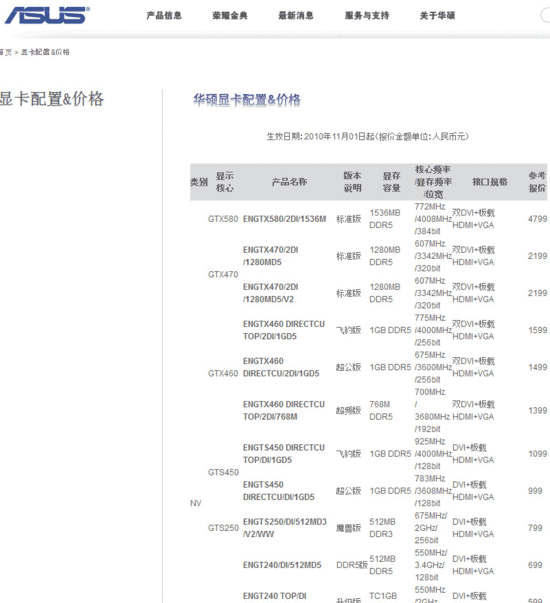
Task: Select ENGTS450 DIRECTCU/DI/1GD5 product
Action: 279,491
